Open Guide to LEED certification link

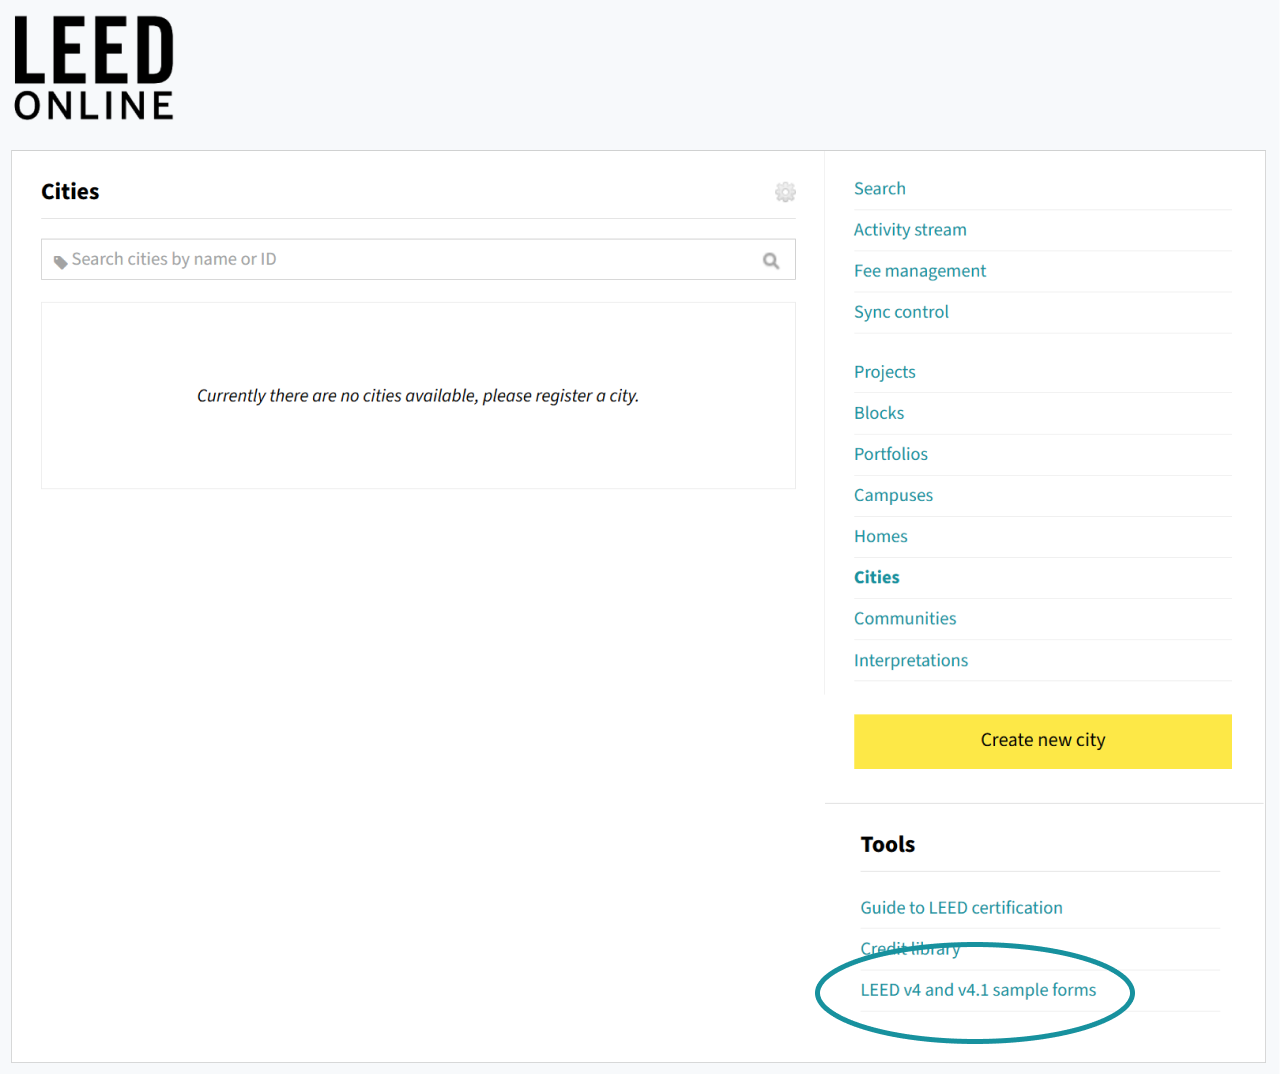tap(960, 907)
